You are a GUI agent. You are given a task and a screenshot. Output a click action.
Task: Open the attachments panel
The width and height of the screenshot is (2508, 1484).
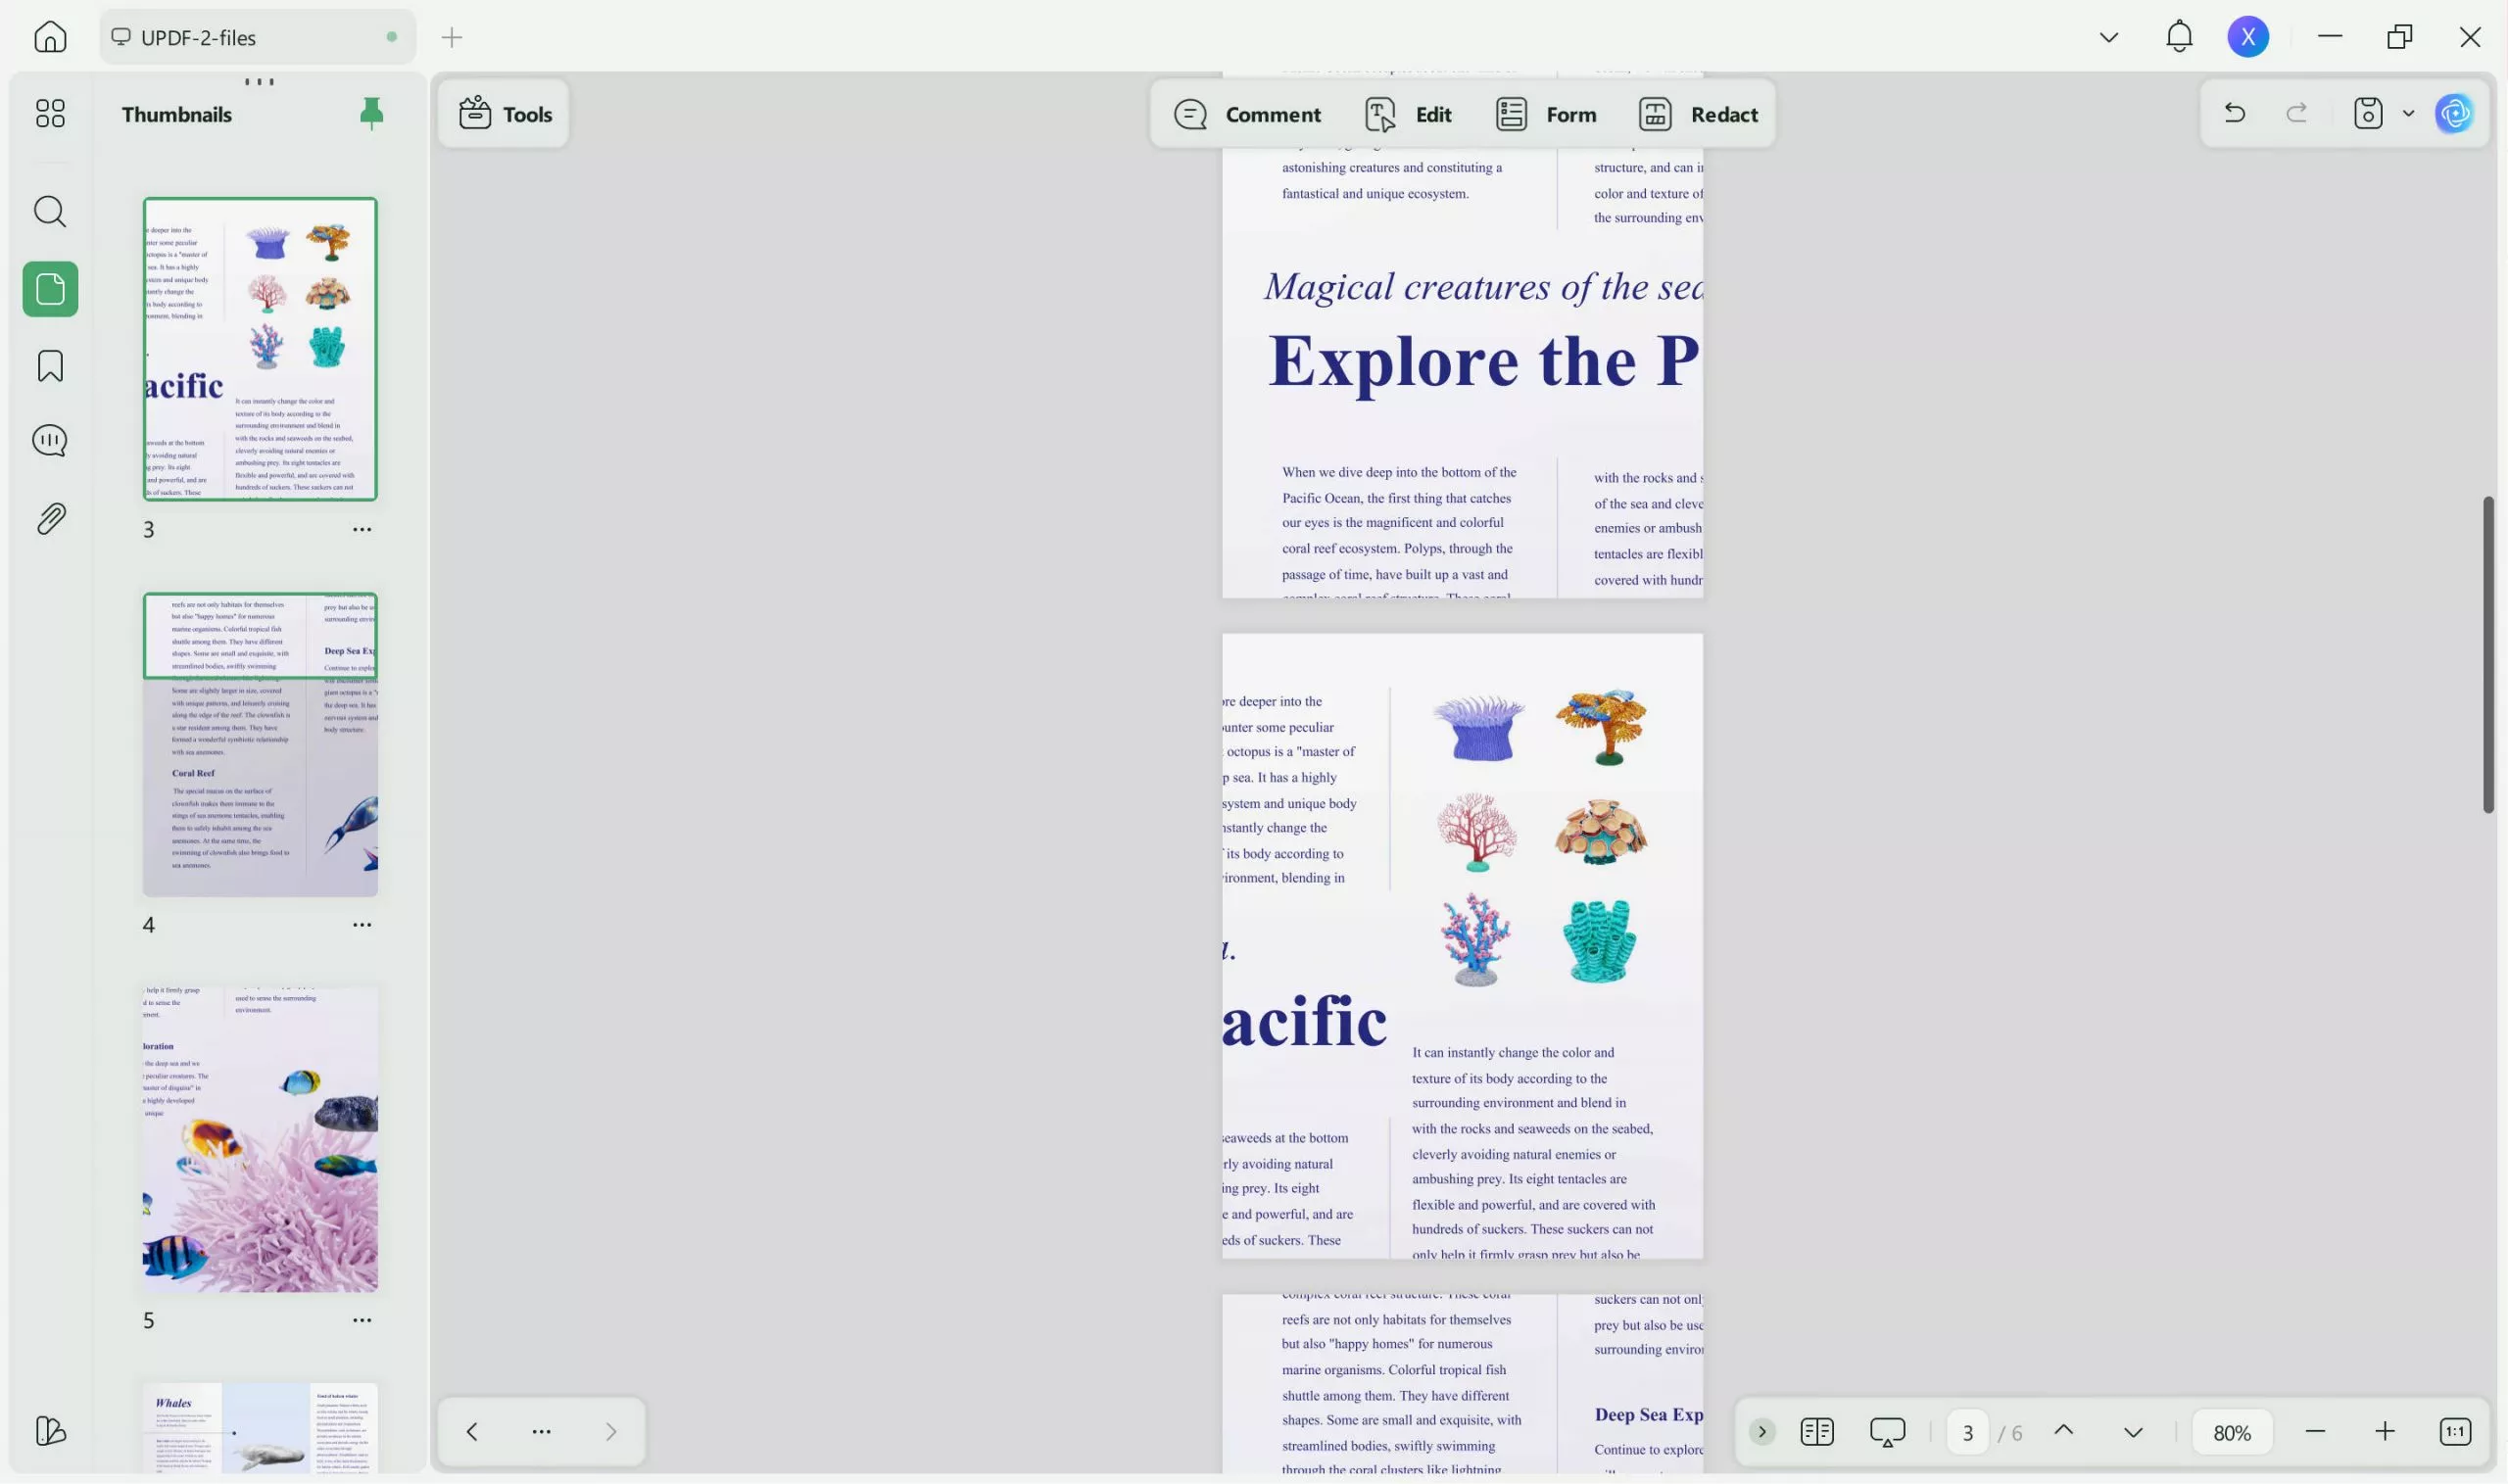point(49,516)
